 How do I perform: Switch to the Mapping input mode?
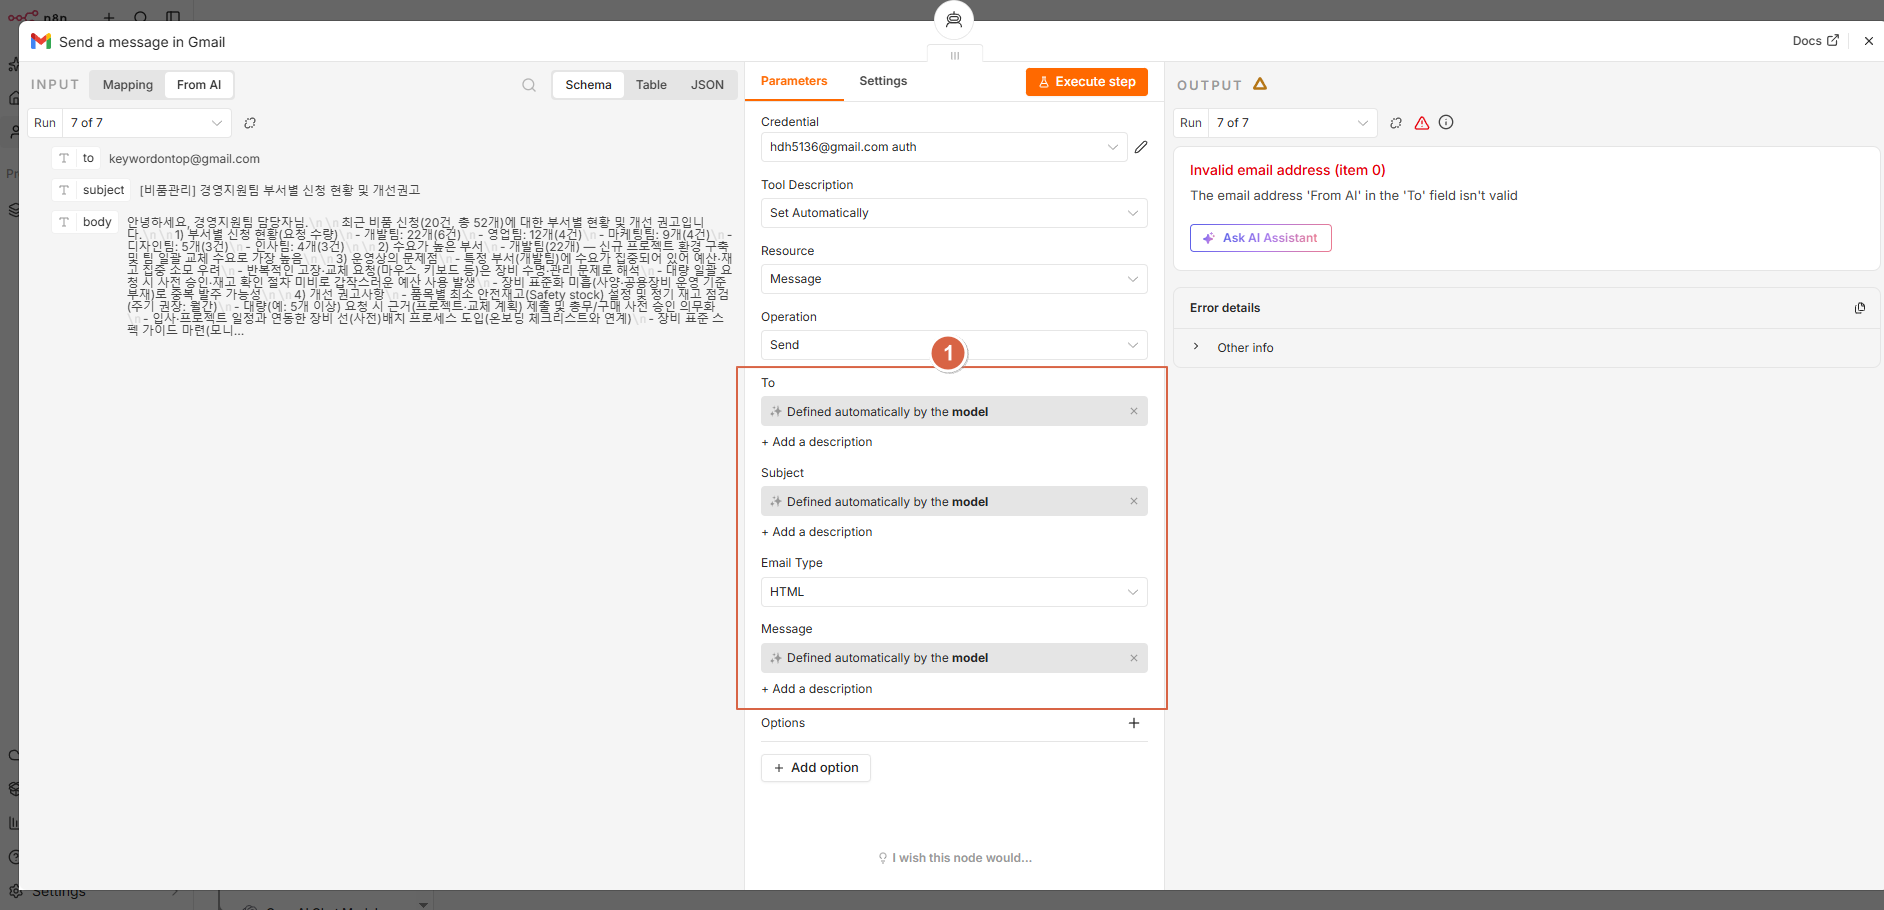point(128,85)
